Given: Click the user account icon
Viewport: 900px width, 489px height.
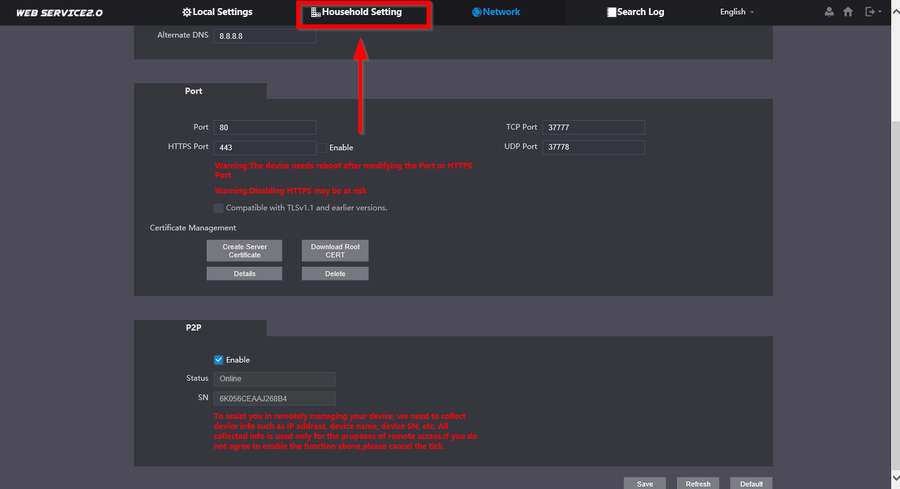Looking at the screenshot, I should click(x=829, y=11).
